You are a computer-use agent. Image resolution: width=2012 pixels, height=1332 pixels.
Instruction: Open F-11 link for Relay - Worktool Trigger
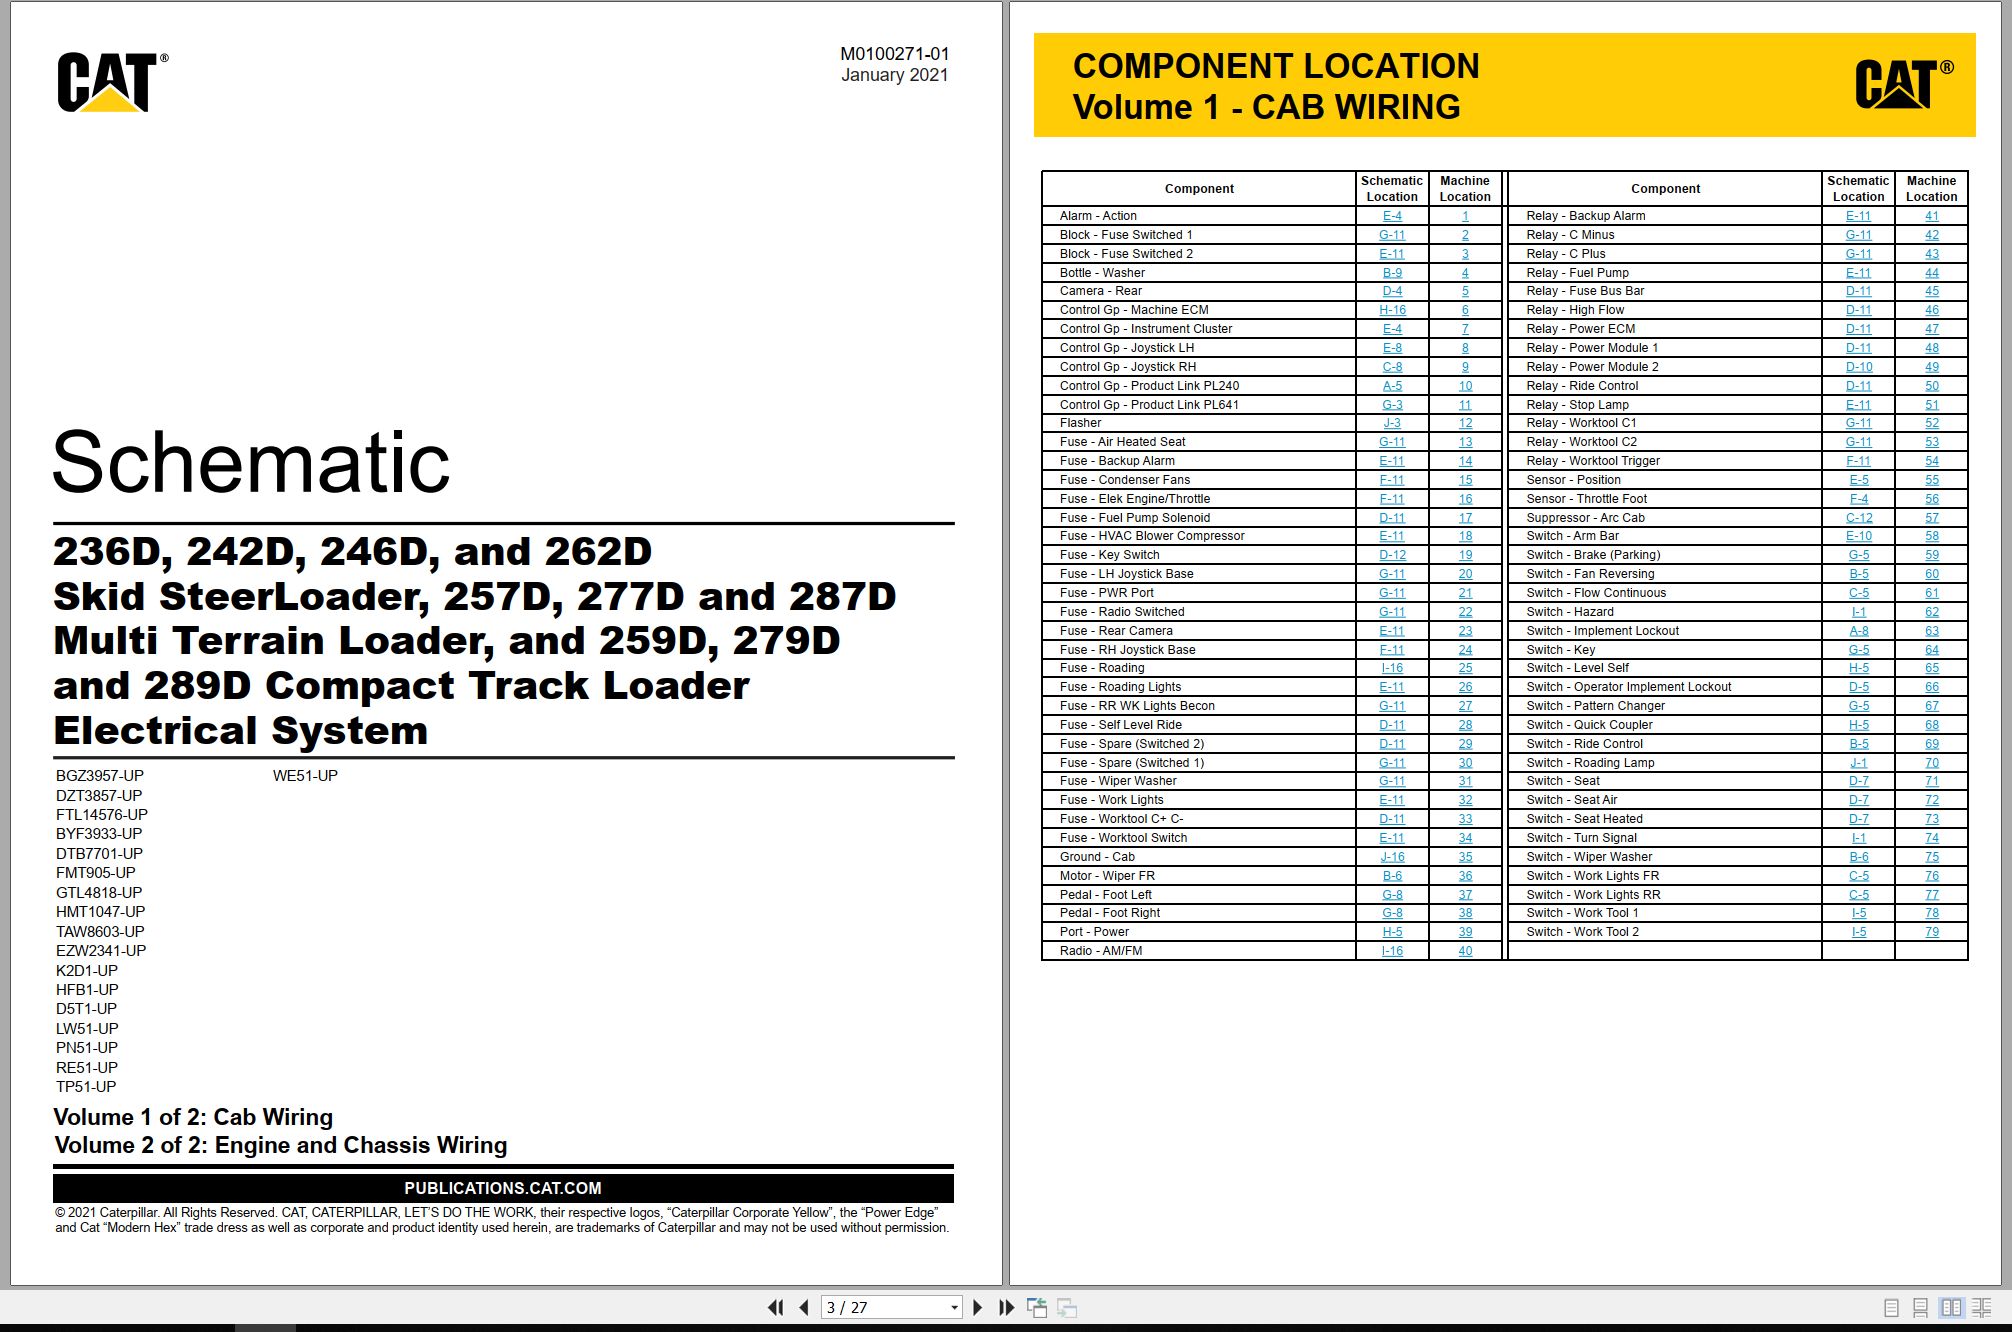pos(1858,461)
